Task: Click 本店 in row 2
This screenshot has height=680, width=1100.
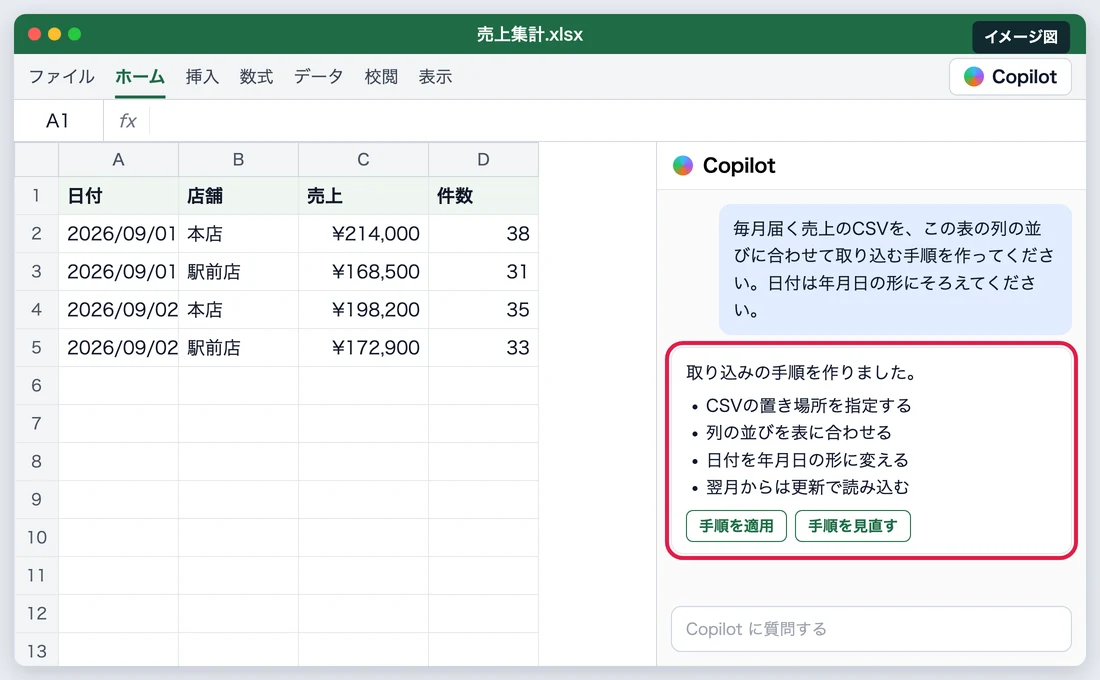Action: pos(239,234)
